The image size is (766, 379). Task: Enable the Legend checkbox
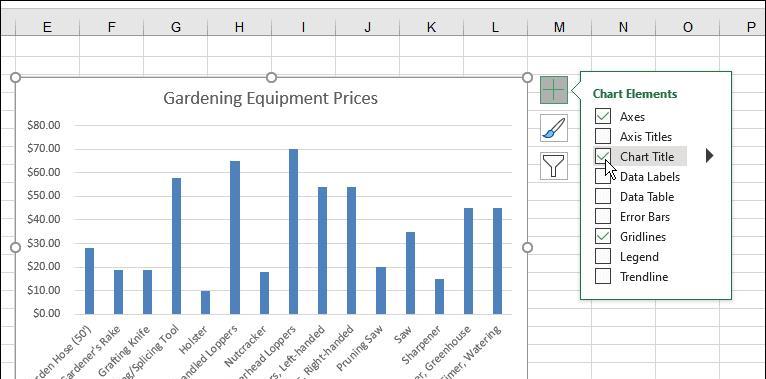(603, 256)
